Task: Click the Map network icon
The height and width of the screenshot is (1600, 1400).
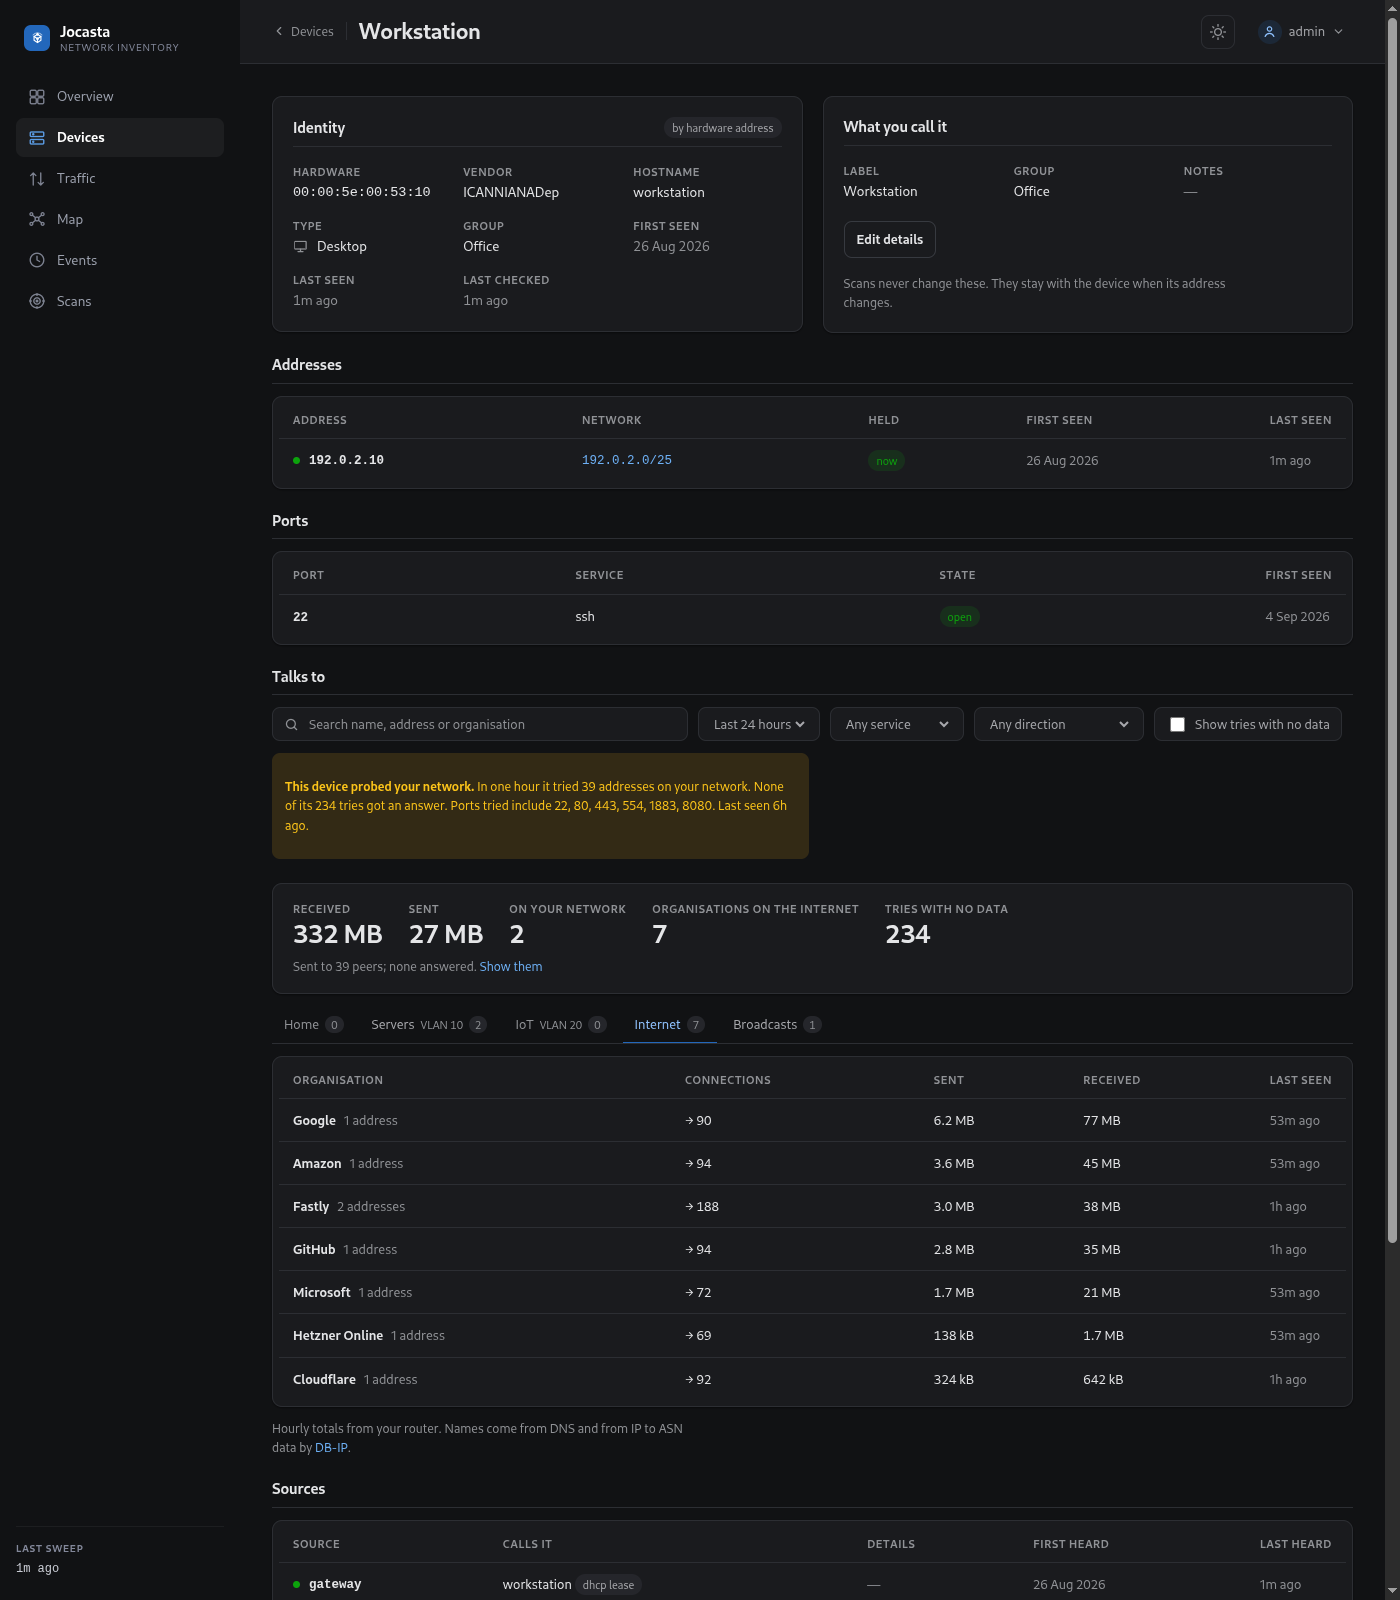Action: (x=37, y=220)
